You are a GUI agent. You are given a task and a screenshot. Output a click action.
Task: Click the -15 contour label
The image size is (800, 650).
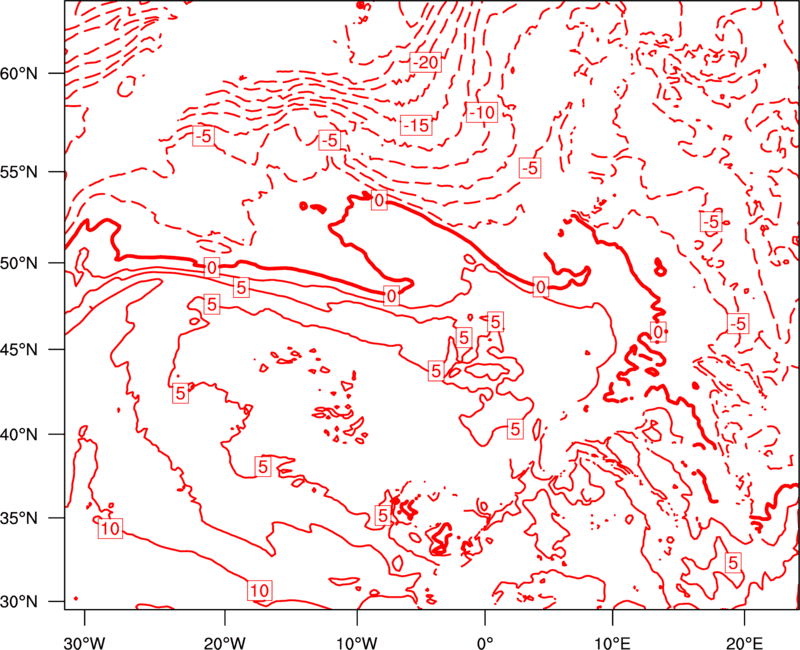click(x=416, y=125)
